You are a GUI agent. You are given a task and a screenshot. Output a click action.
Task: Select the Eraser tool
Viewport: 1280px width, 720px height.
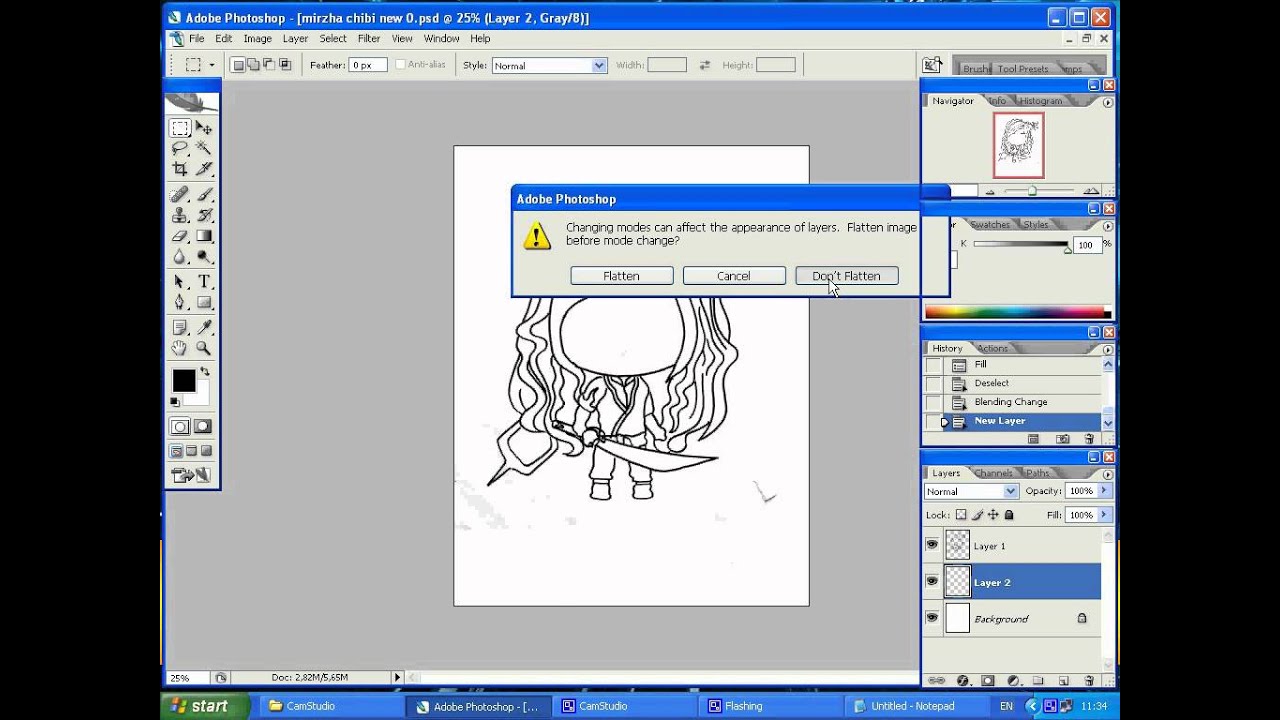180,236
